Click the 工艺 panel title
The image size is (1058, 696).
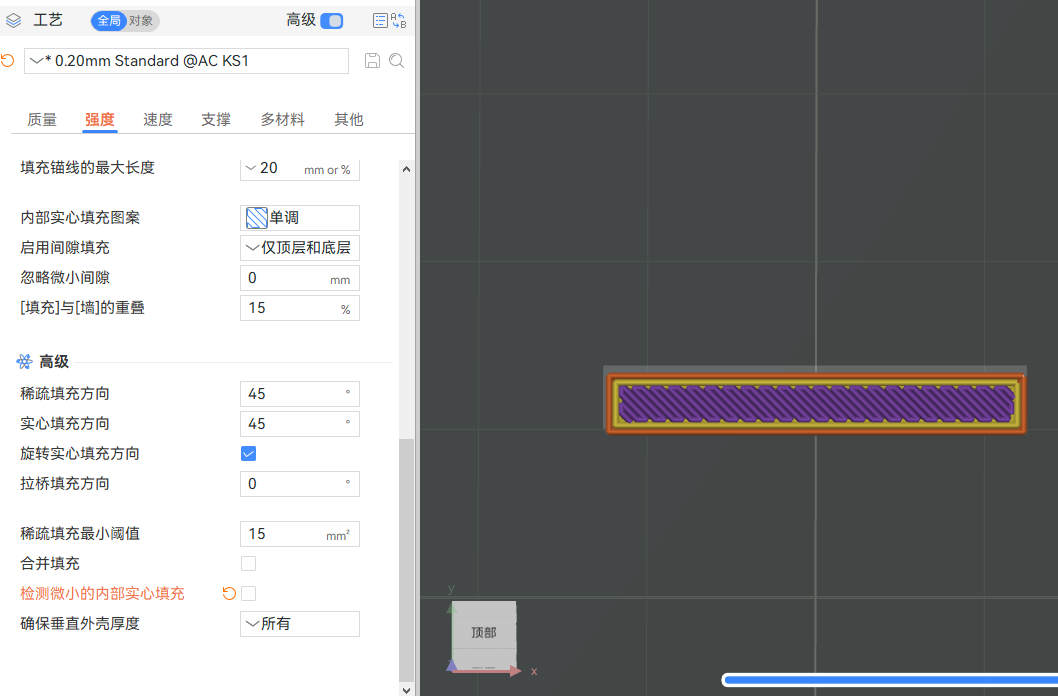pyautogui.click(x=48, y=20)
